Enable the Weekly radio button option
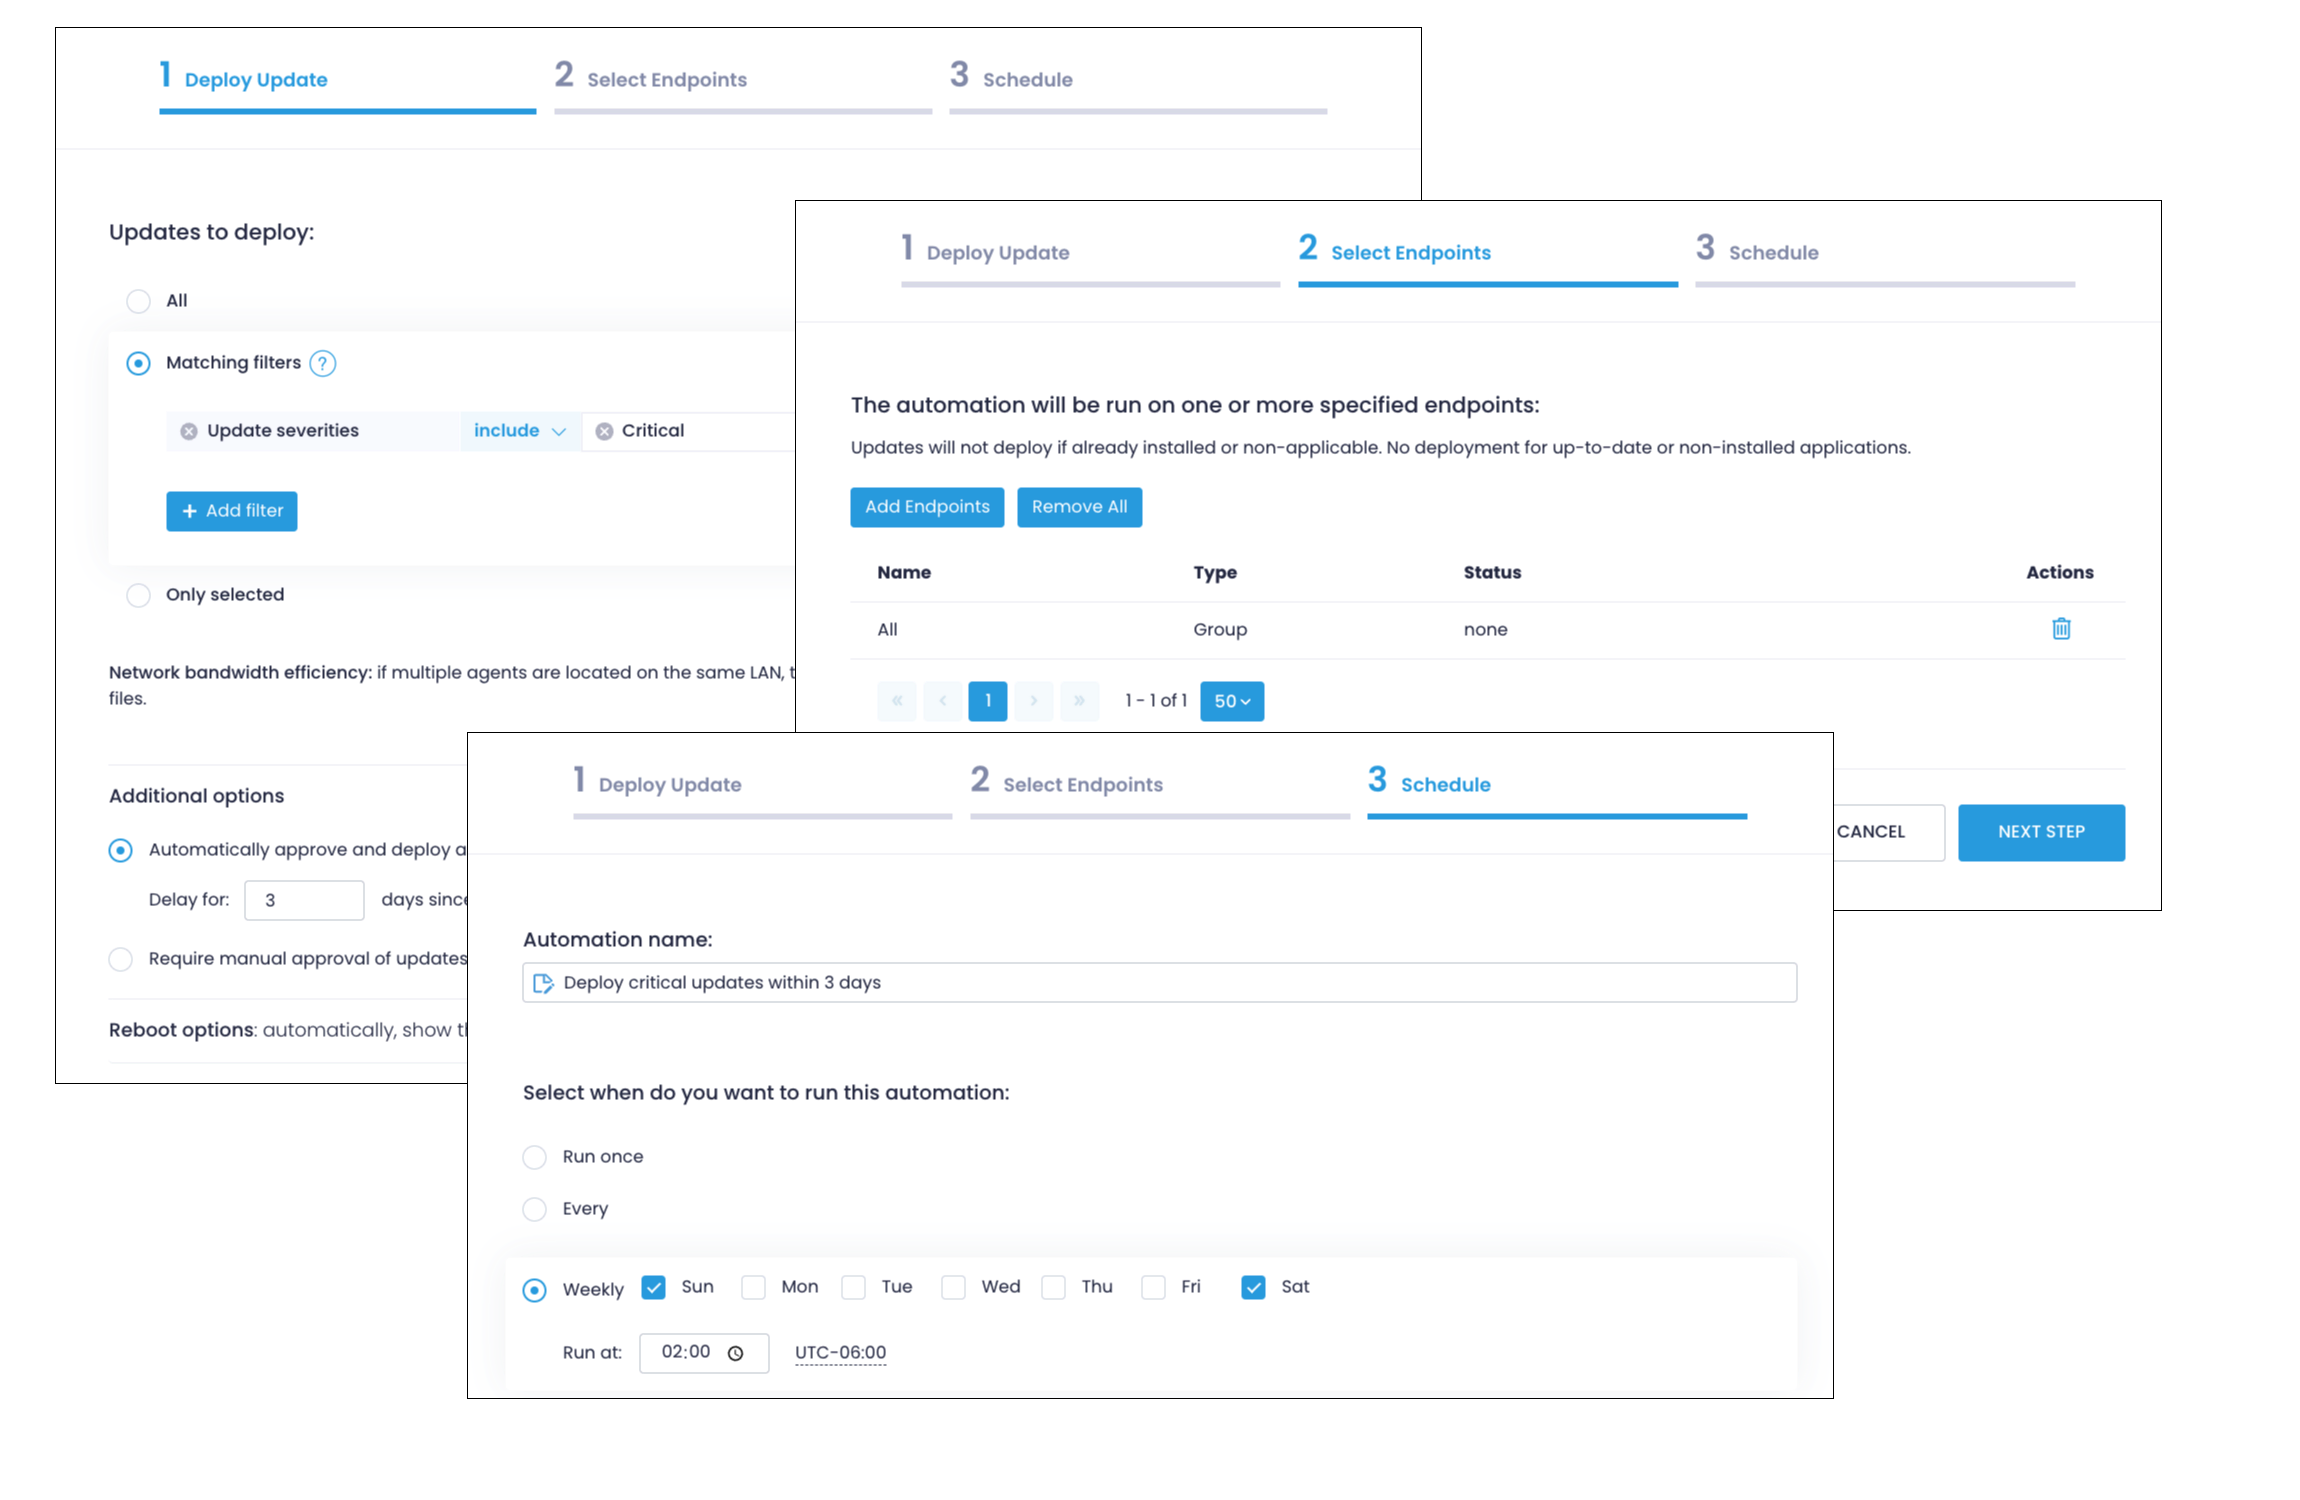This screenshot has width=2300, height=1500. point(533,1287)
